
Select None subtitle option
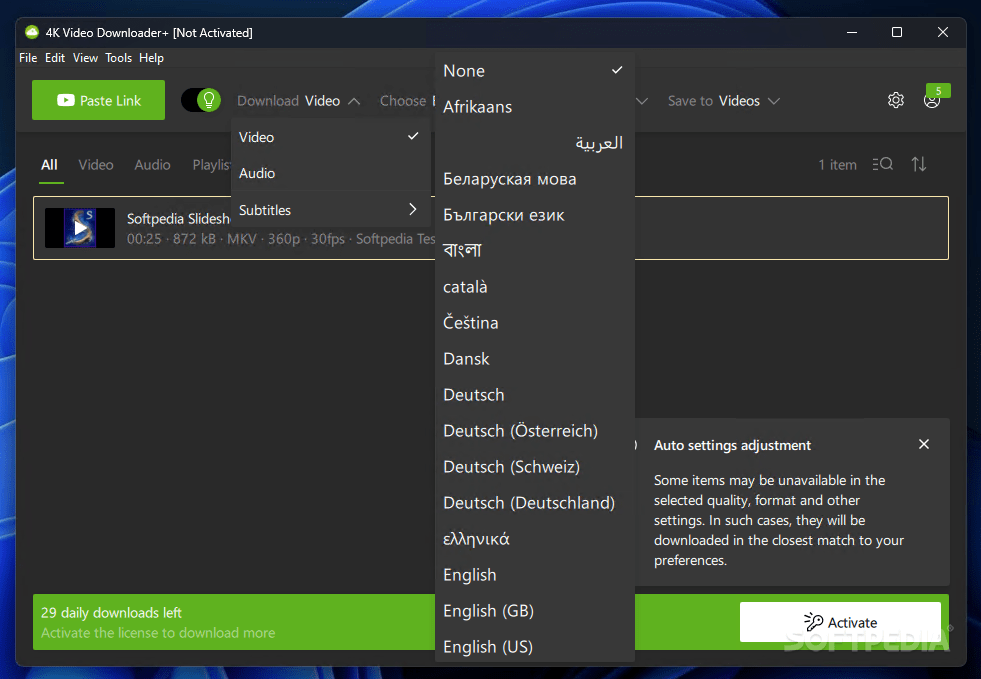[534, 71]
